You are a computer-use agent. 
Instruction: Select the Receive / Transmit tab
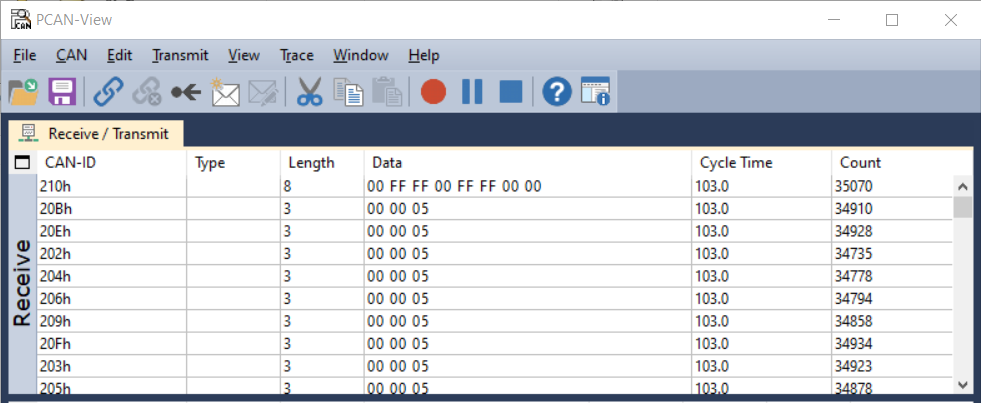pyautogui.click(x=96, y=133)
